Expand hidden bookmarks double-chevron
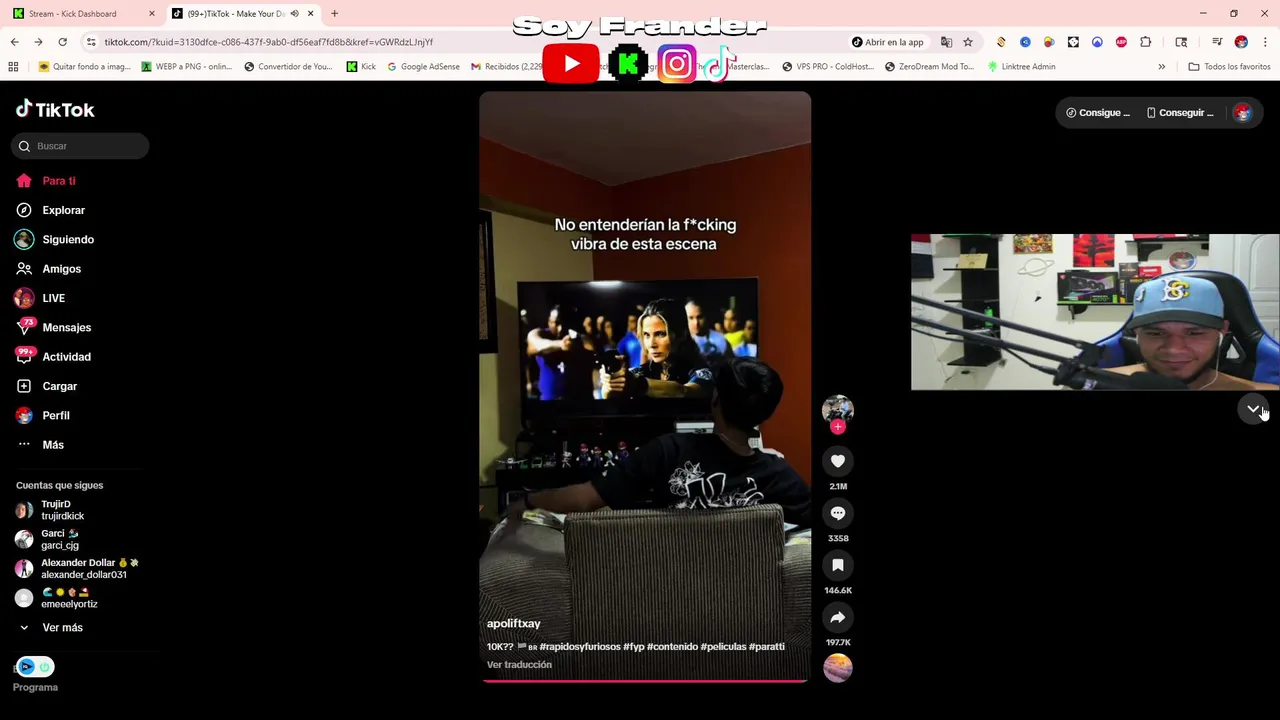The image size is (1280, 720). pyautogui.click(x=1161, y=67)
